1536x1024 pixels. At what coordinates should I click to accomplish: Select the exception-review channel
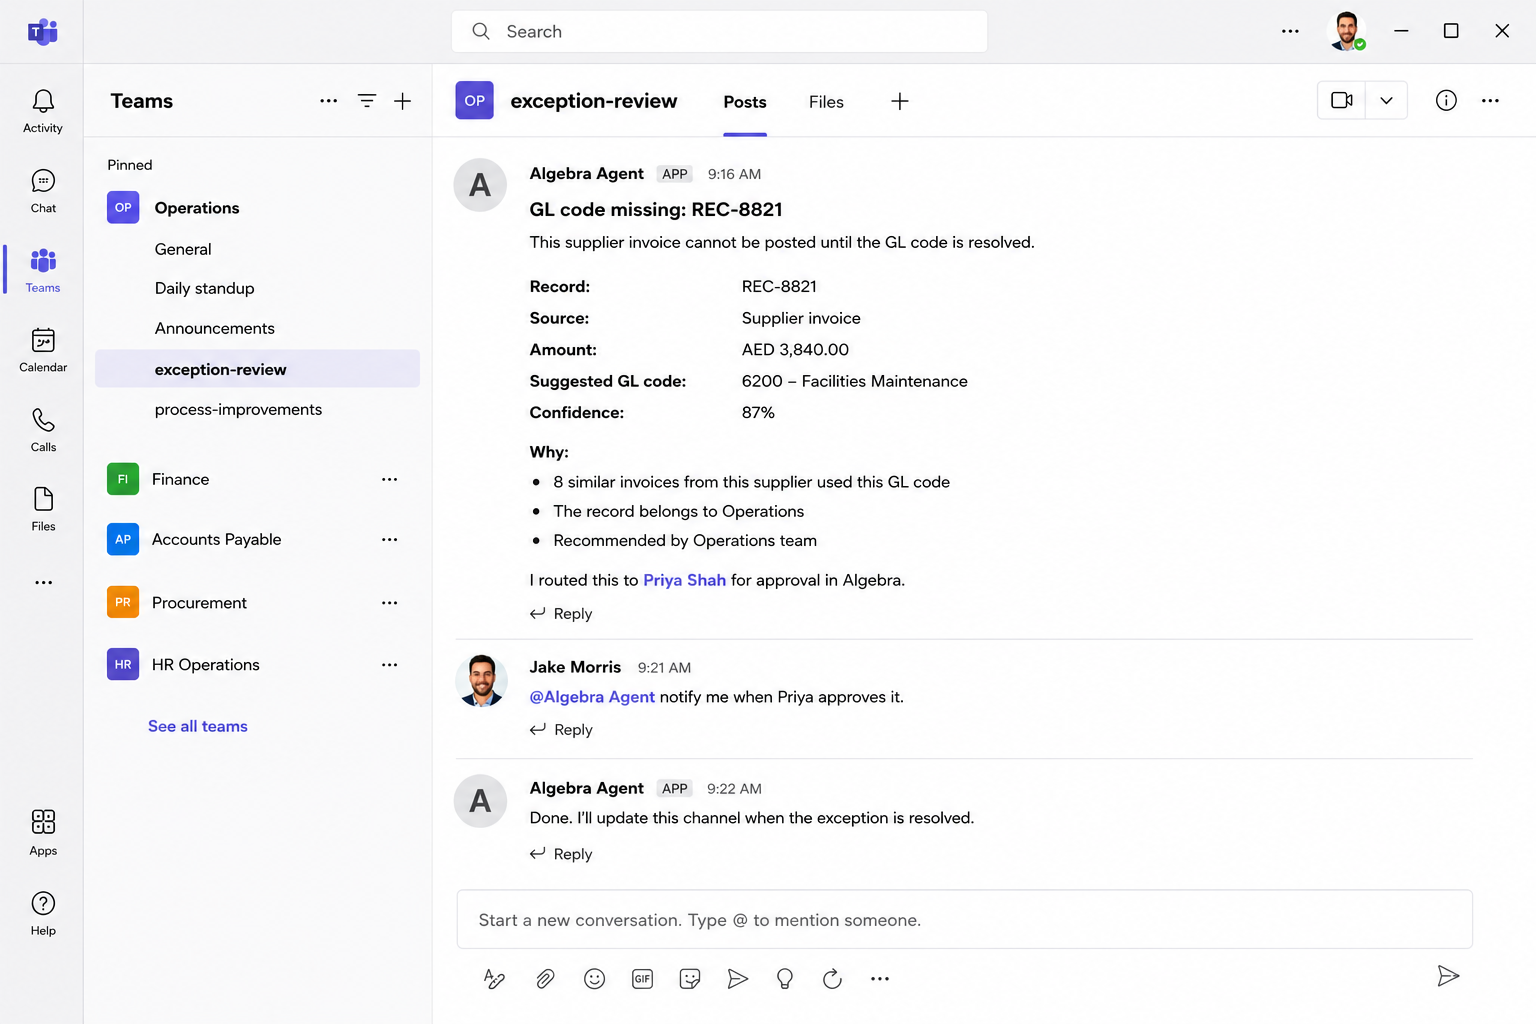tap(258, 369)
